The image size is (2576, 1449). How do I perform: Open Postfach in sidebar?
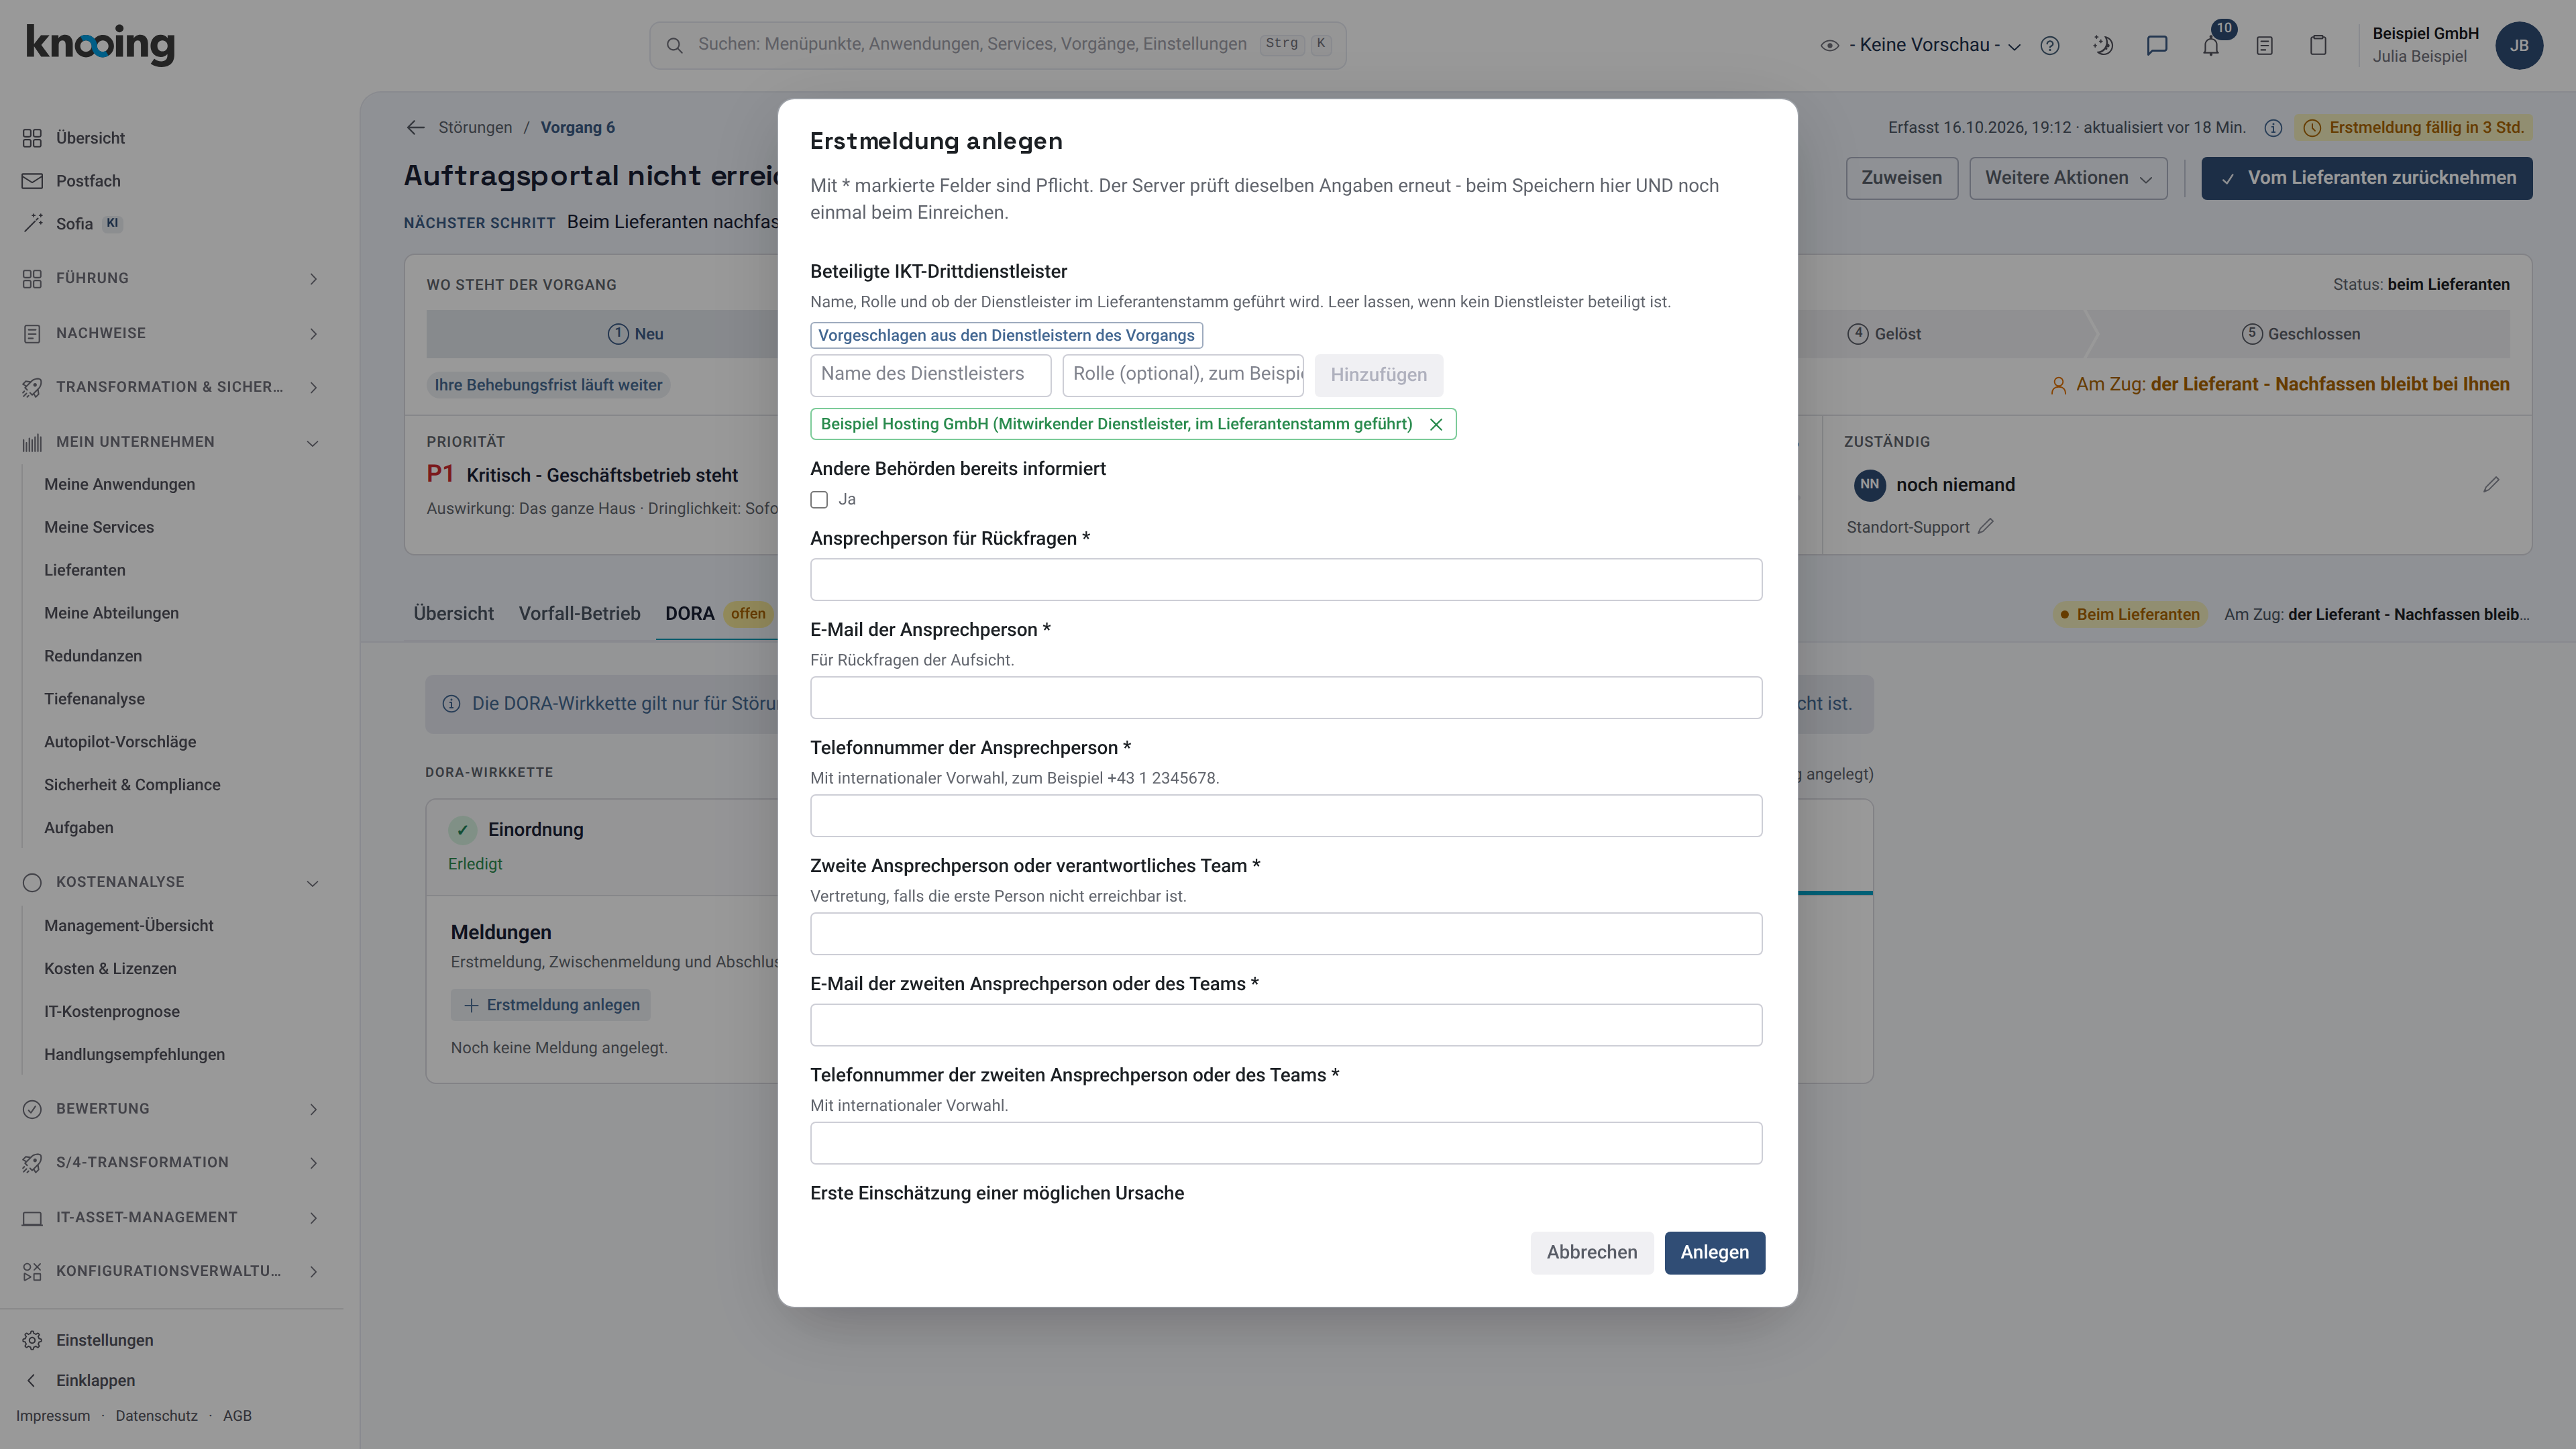point(88,180)
